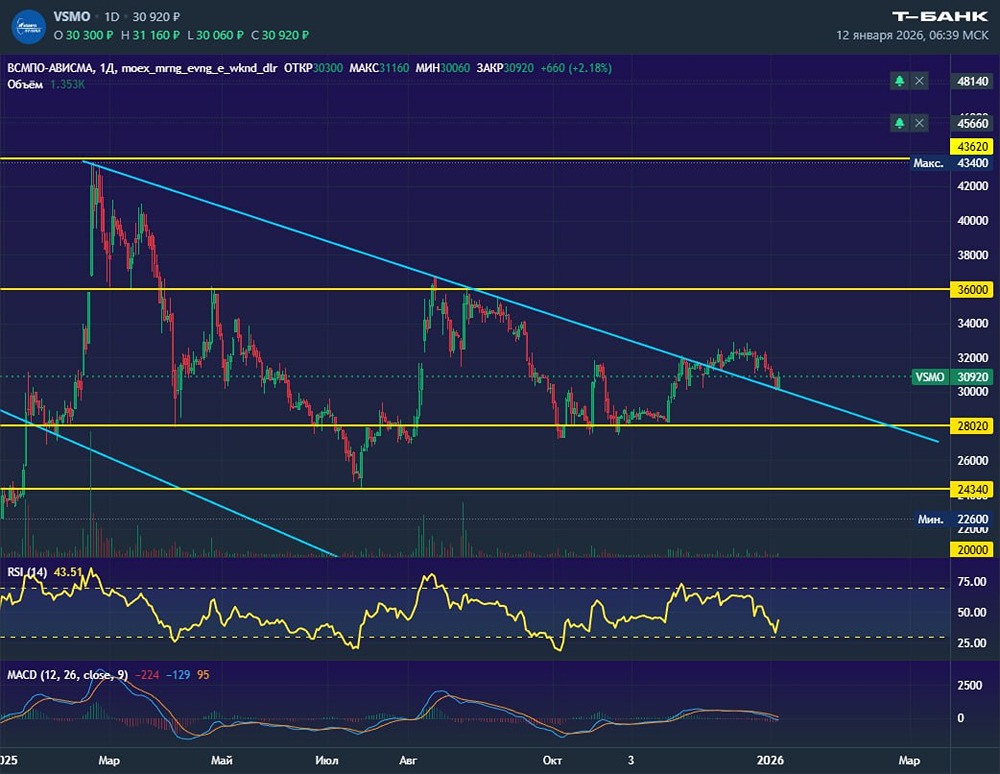Click the C 30 920 ₽ close price in header
This screenshot has height=774, width=1000.
tap(279, 35)
